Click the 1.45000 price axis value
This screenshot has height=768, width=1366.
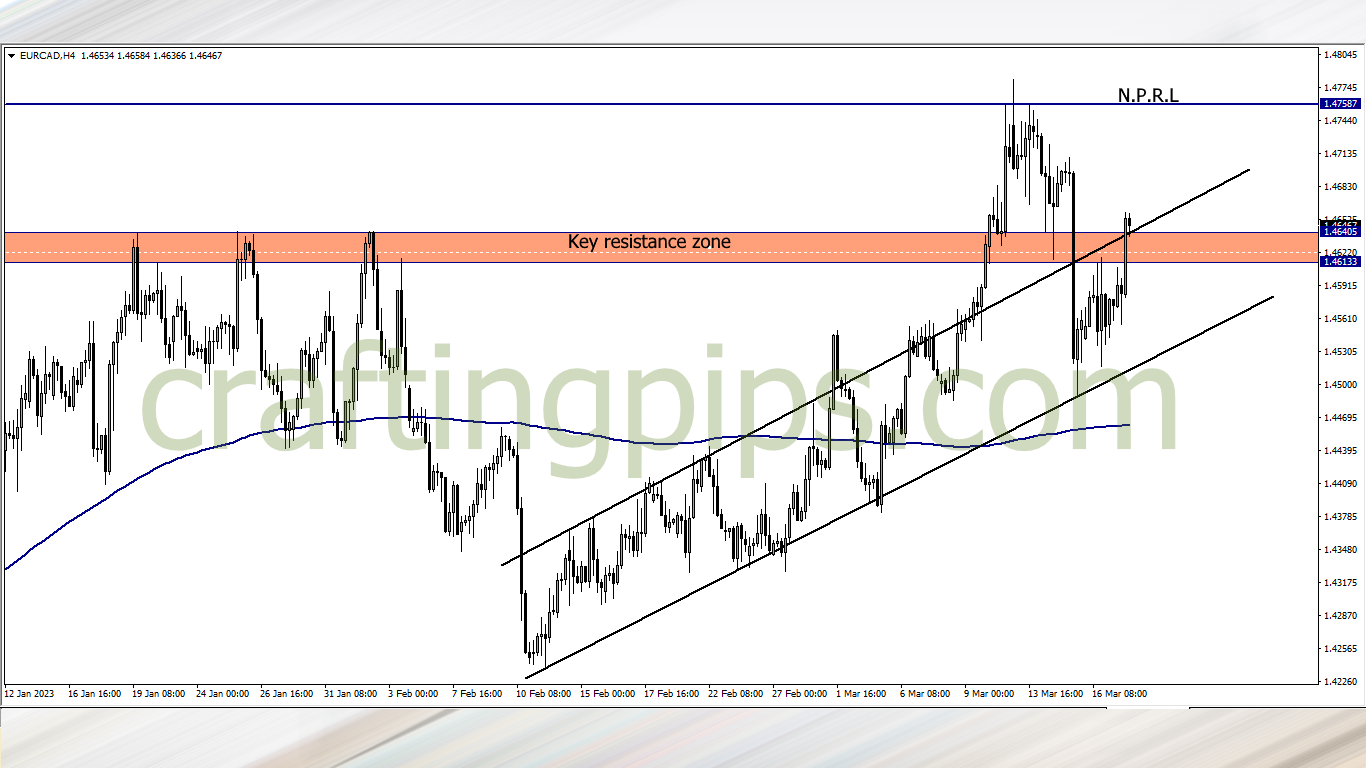(1340, 385)
